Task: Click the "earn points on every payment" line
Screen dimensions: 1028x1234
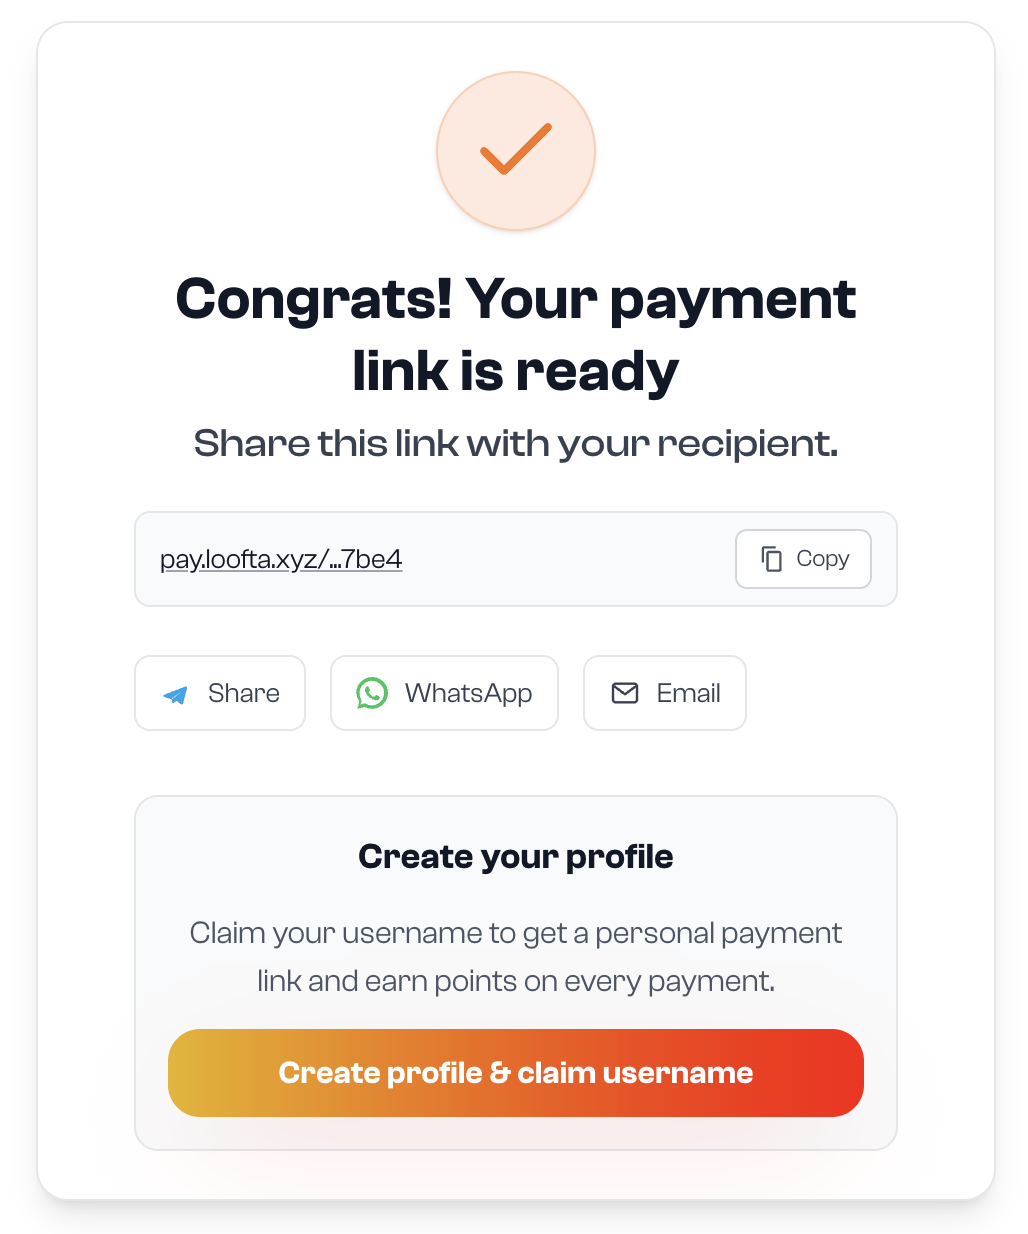Action: 515,981
